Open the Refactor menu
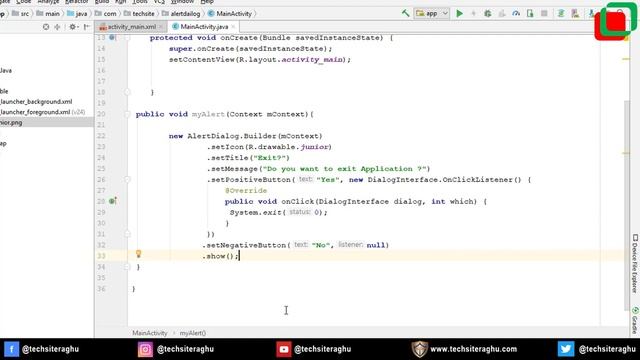Viewport: 640px width, 360px height. [x=77, y=2]
